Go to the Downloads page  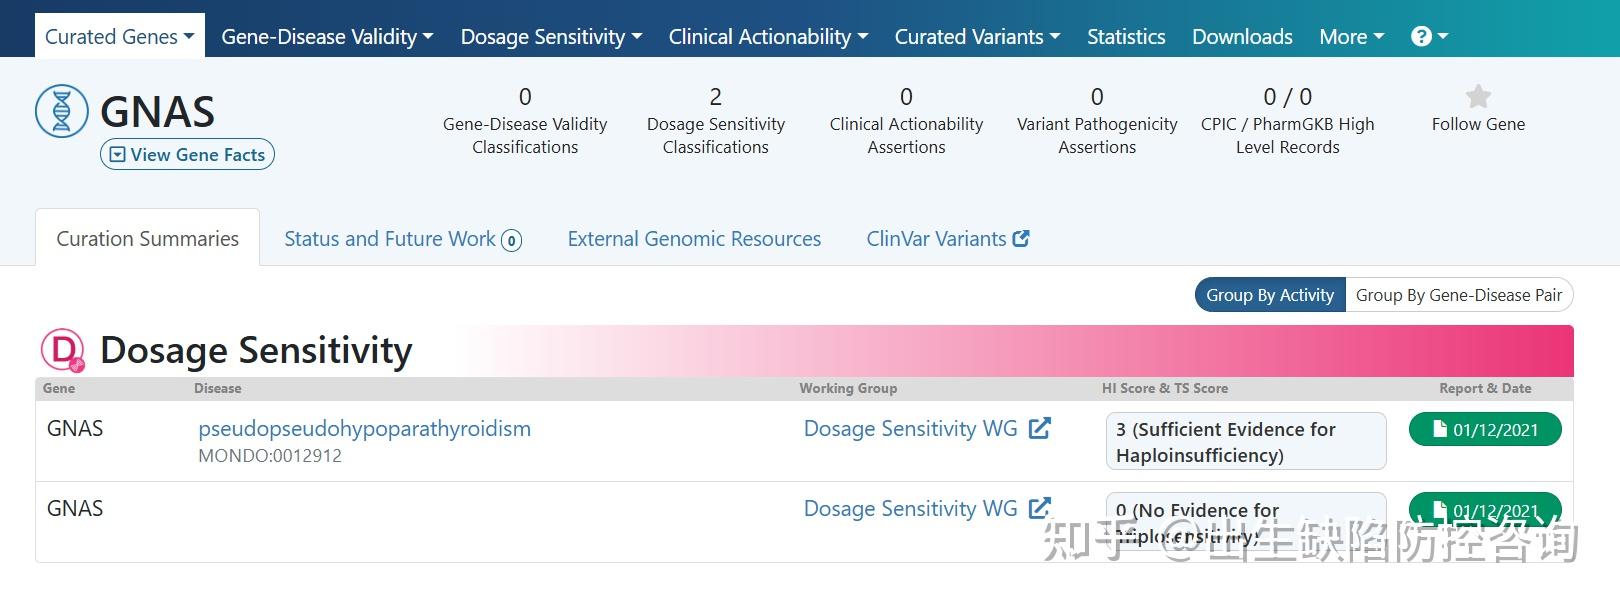click(x=1242, y=37)
